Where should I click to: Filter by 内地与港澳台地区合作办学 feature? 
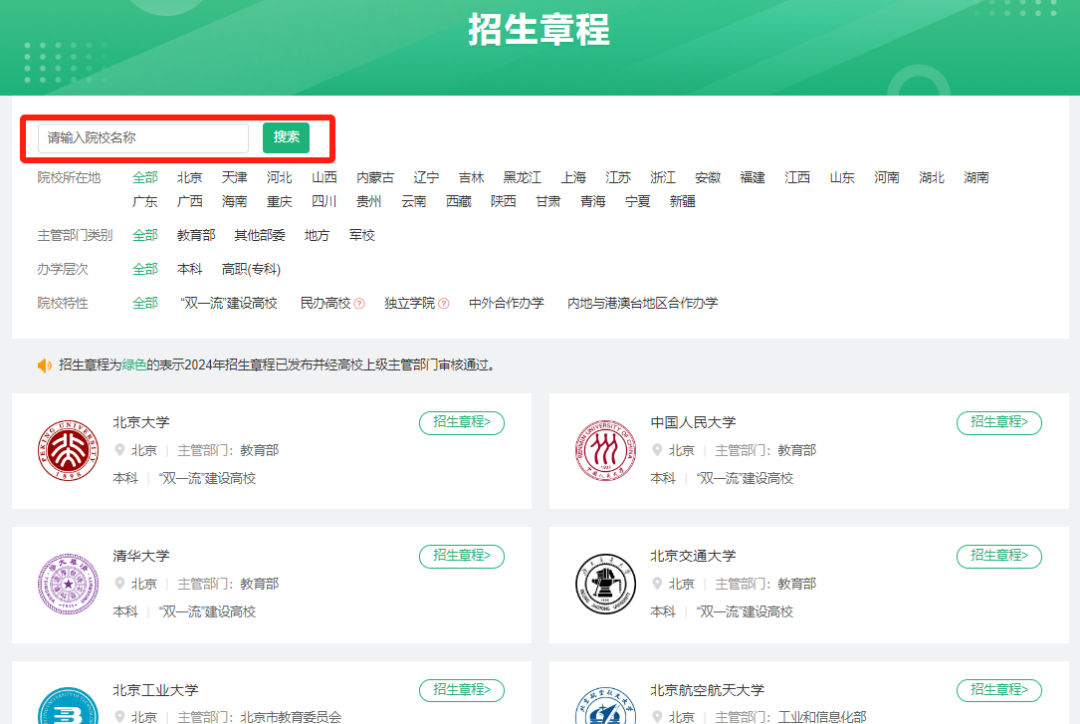click(643, 303)
